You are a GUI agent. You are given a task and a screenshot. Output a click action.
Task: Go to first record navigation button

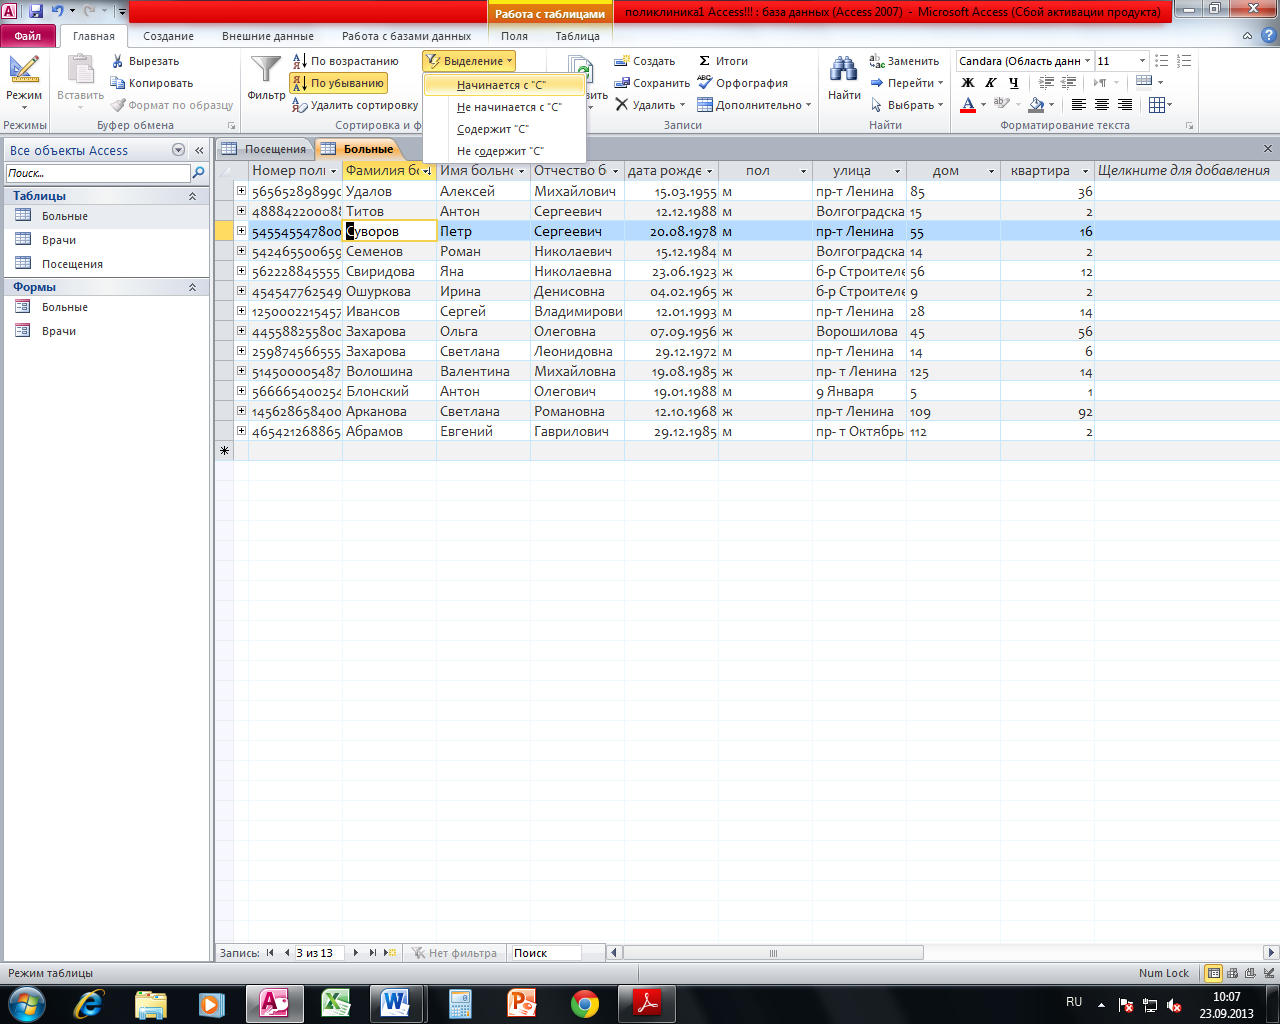(270, 953)
